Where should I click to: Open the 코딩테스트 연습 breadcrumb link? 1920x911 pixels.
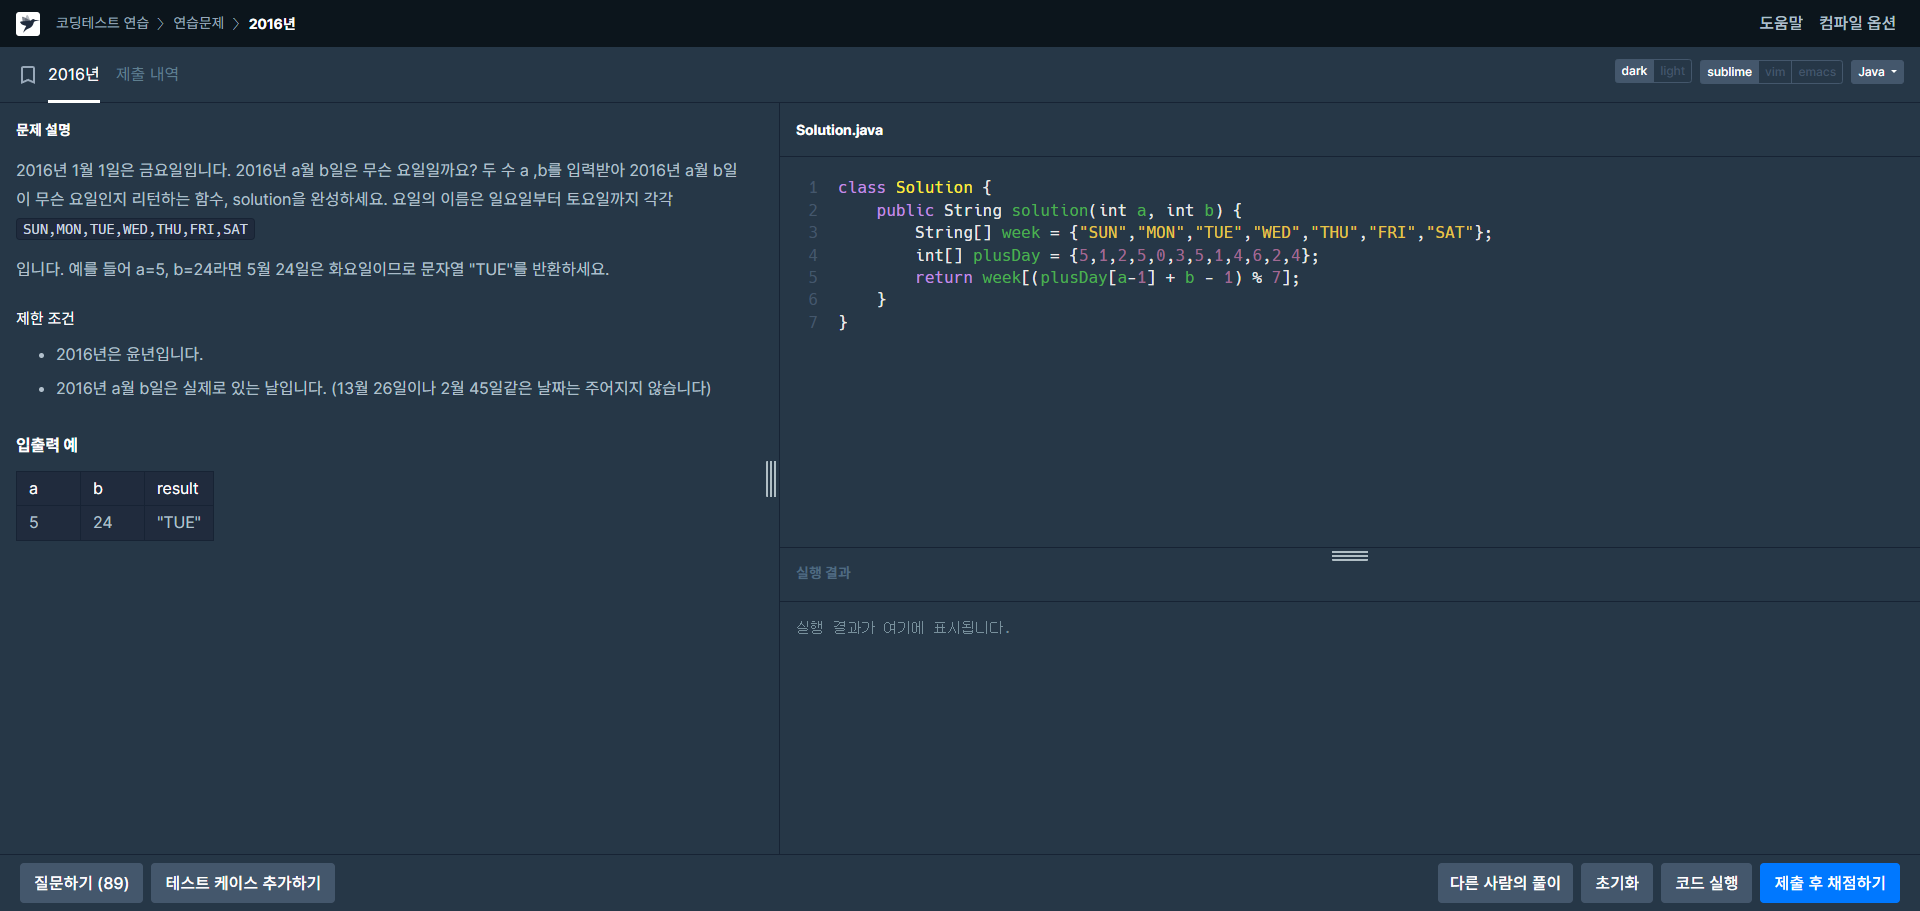point(102,23)
